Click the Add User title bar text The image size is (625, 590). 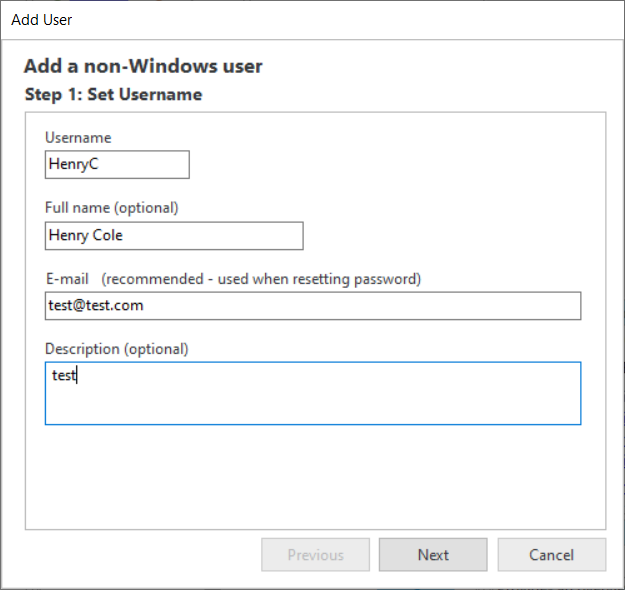[x=42, y=20]
